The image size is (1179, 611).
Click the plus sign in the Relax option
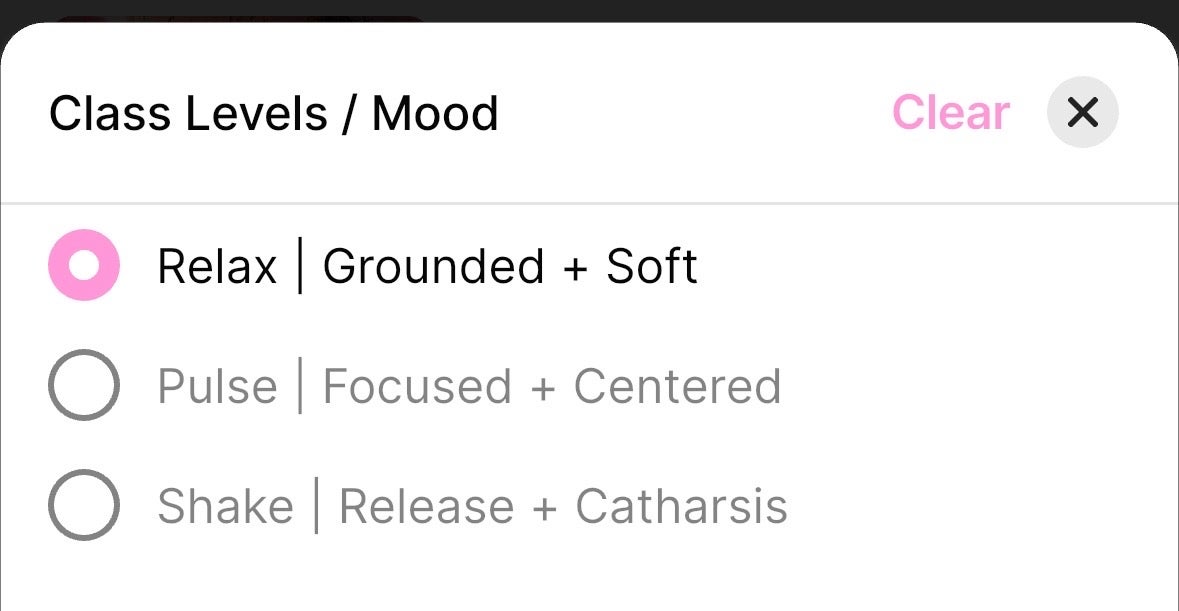575,268
